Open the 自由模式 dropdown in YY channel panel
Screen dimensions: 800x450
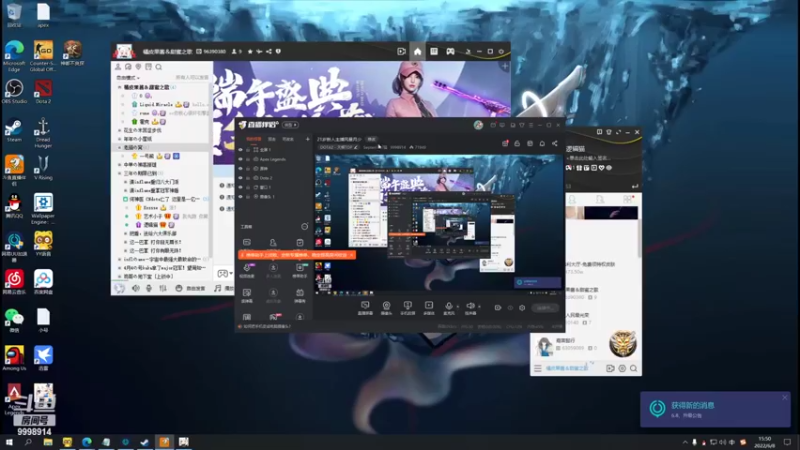(128, 78)
